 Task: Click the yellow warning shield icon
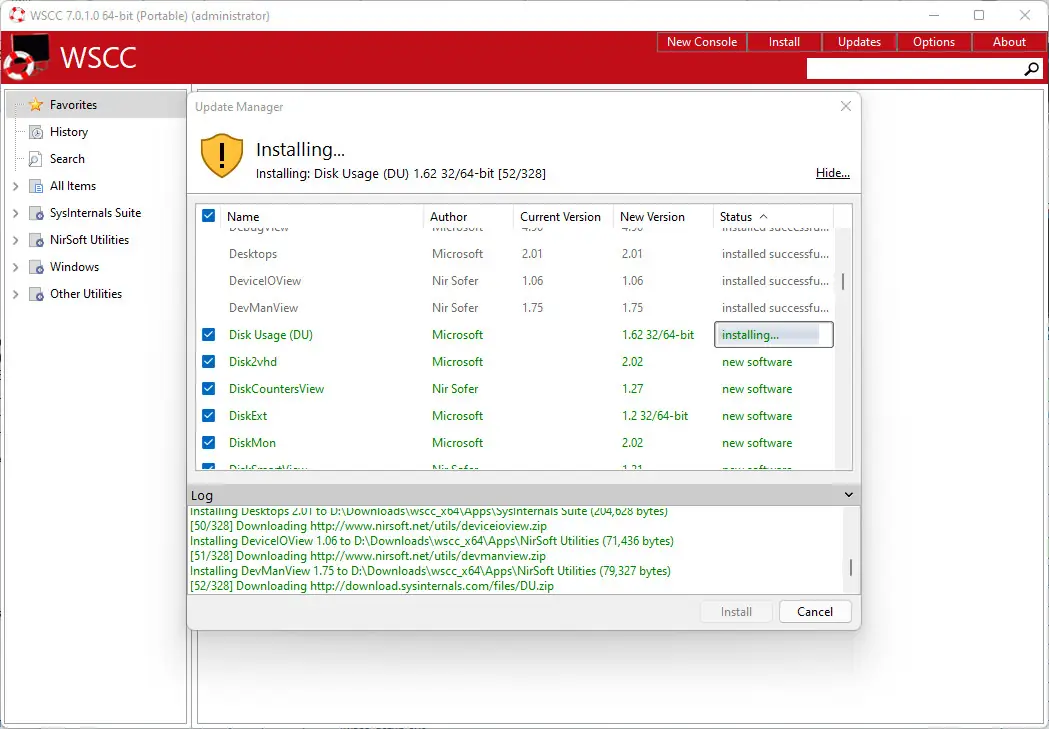click(221, 155)
